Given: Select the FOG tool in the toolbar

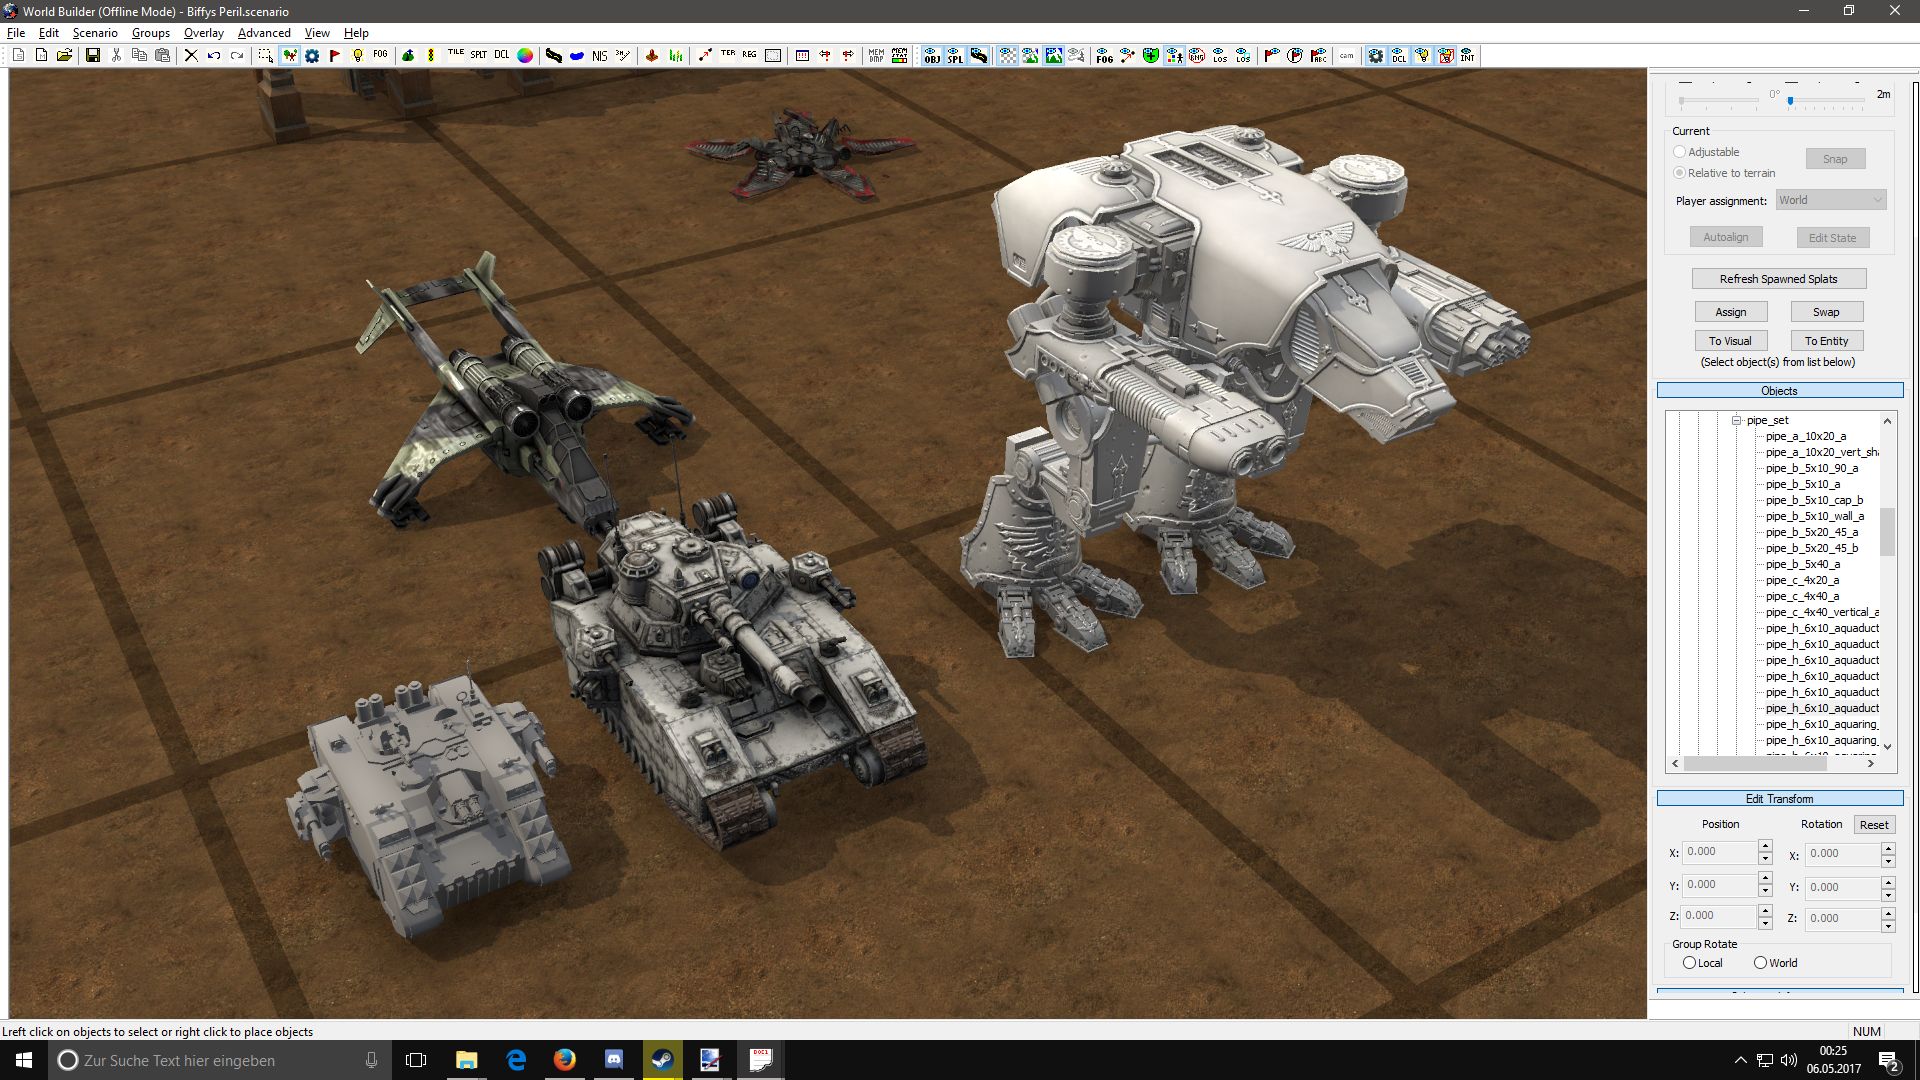Looking at the screenshot, I should pyautogui.click(x=380, y=55).
